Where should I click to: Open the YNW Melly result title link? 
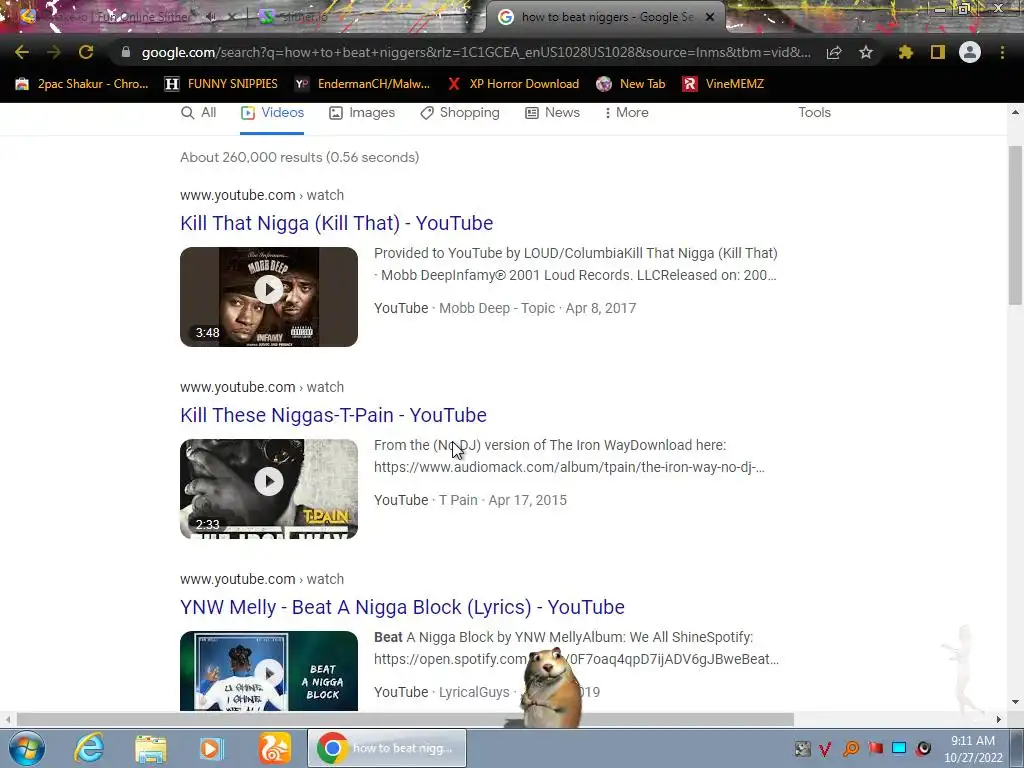point(402,607)
